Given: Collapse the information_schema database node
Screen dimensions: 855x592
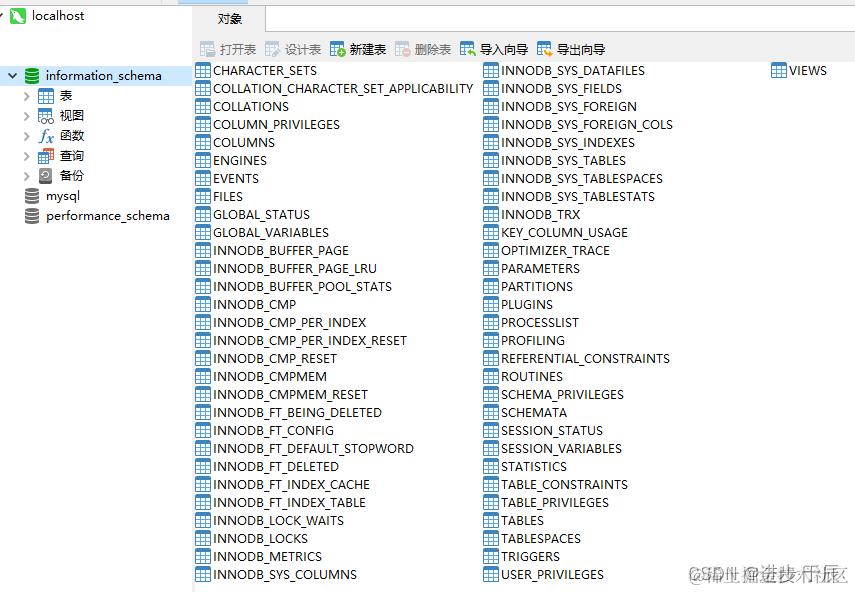Looking at the screenshot, I should (x=13, y=76).
